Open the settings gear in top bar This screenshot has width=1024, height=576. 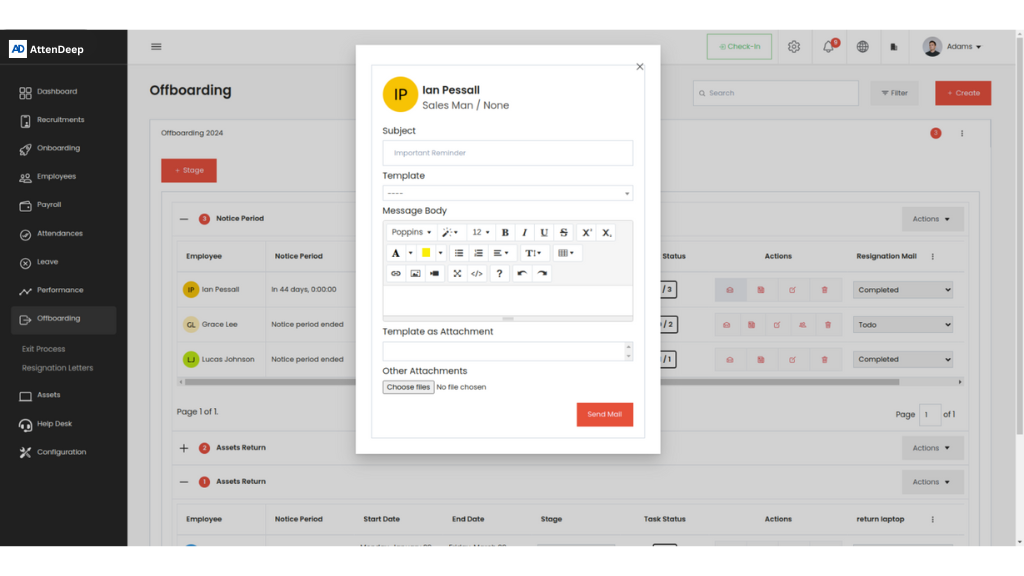pos(794,47)
